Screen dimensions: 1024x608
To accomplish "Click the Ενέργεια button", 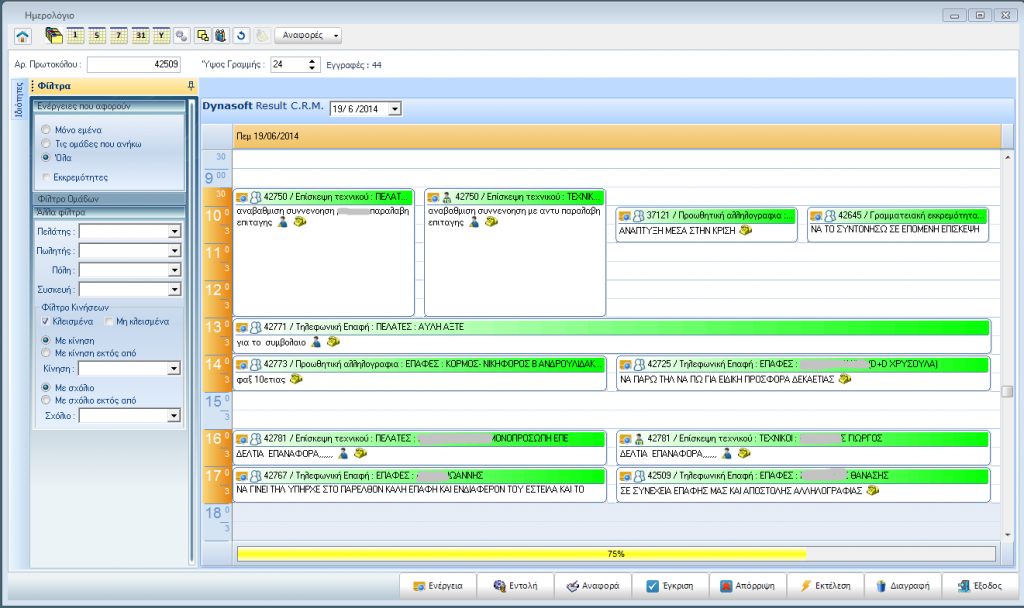I will (x=438, y=586).
